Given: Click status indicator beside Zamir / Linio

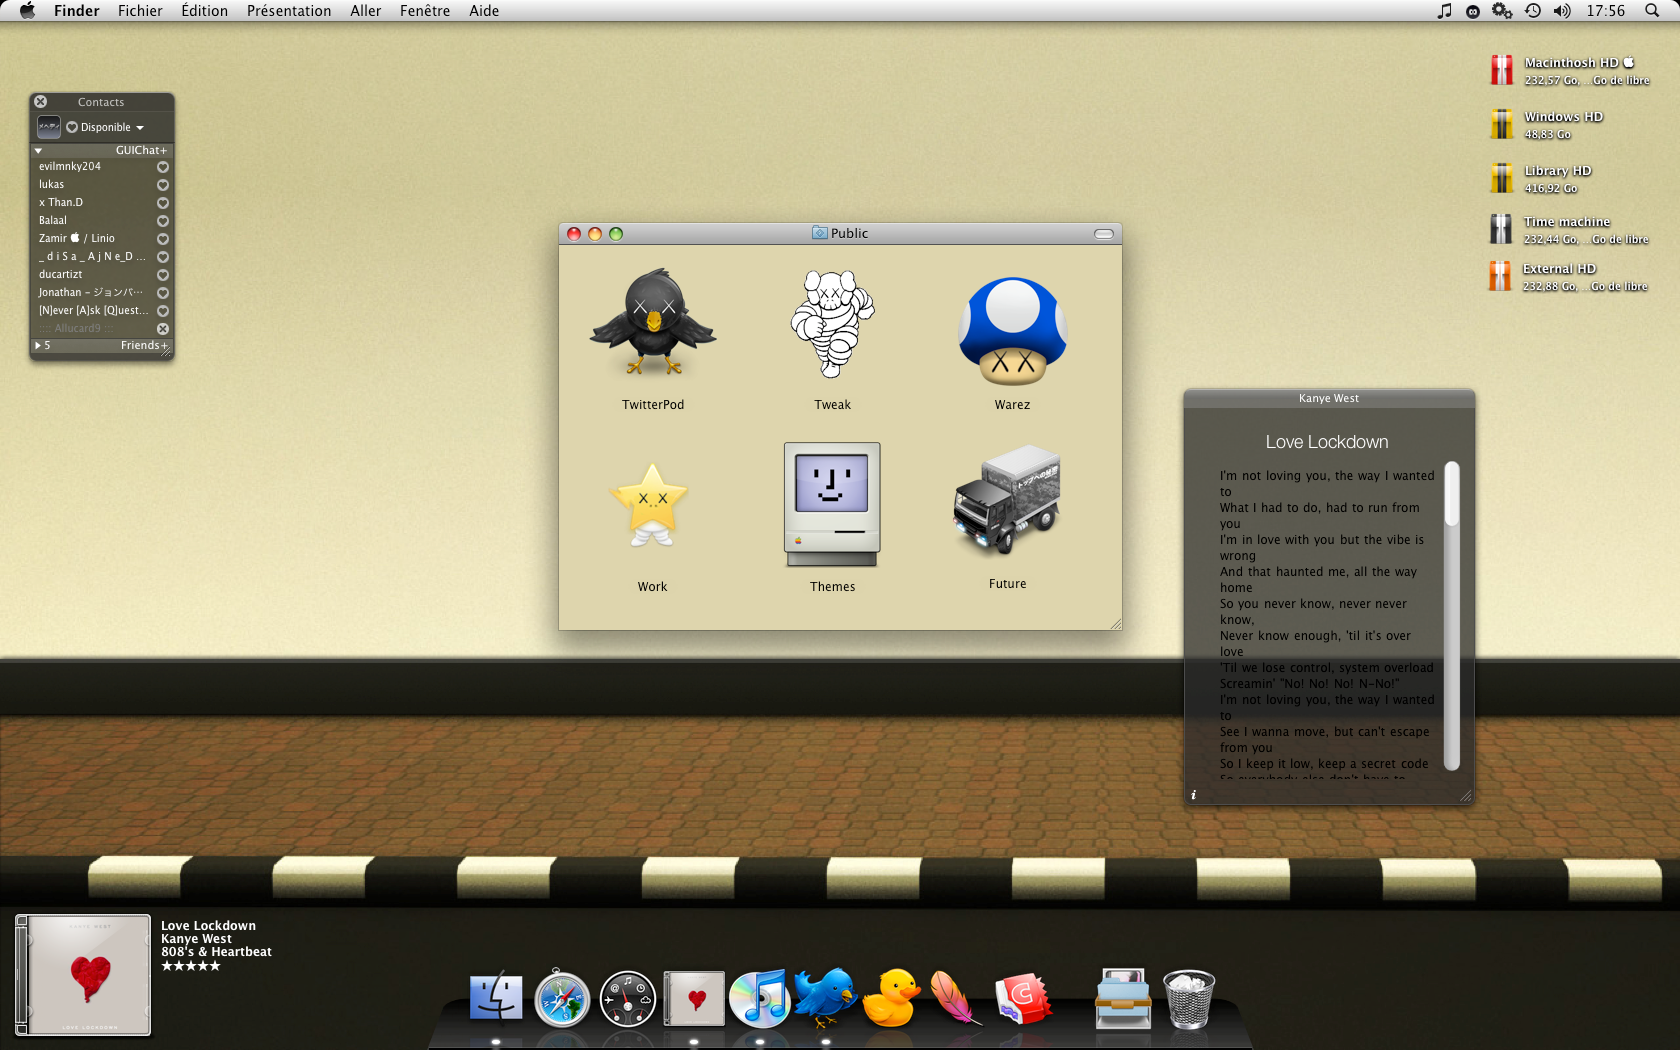Looking at the screenshot, I should coord(163,239).
